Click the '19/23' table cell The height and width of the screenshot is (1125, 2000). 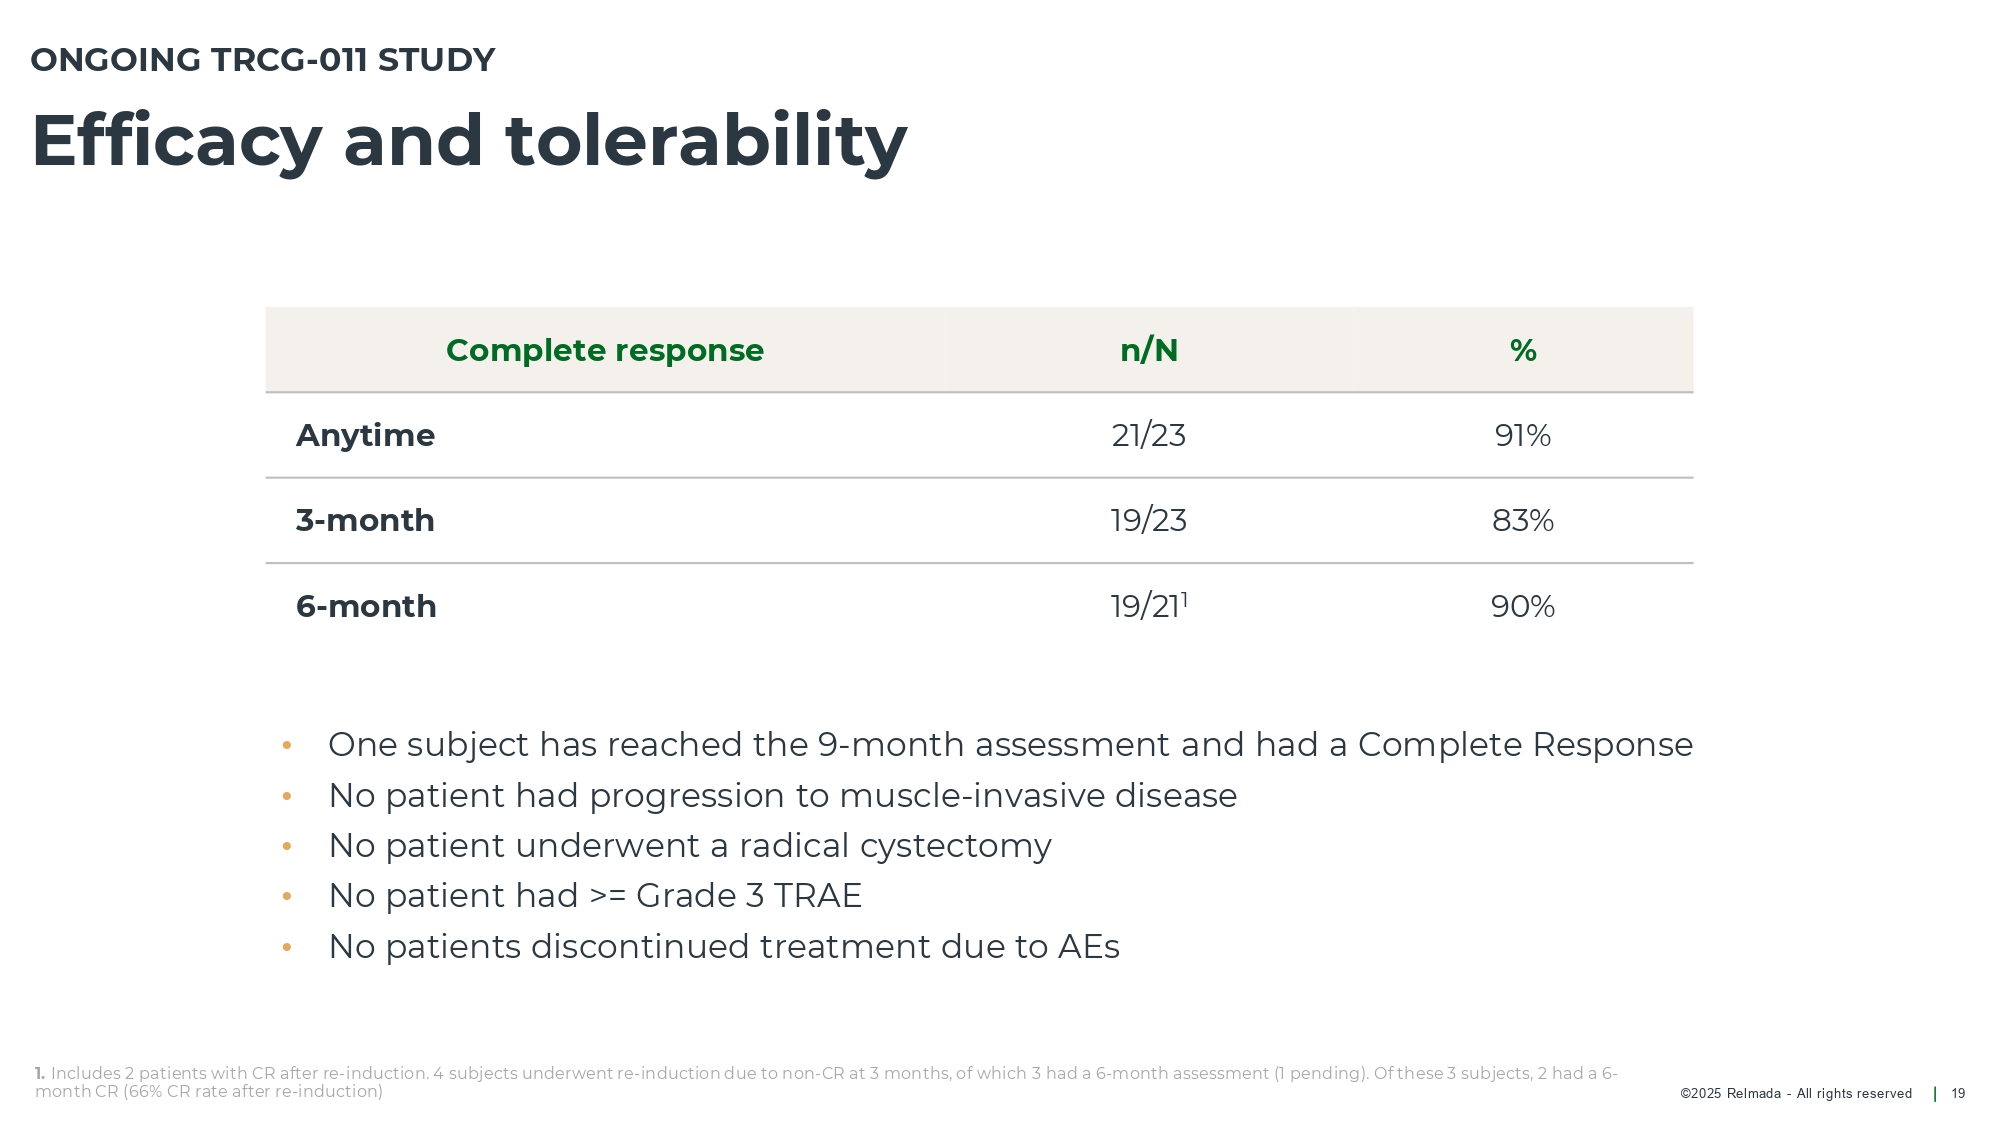tap(1148, 520)
